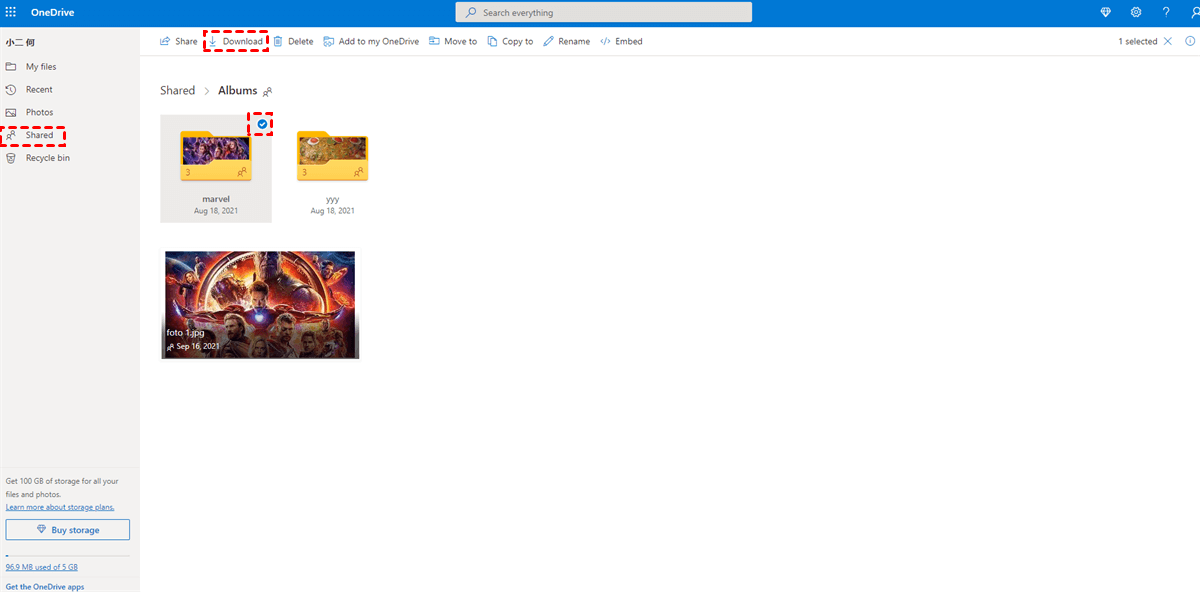Viewport: 1200px width, 592px height.
Task: Toggle the marvel folder selection checkmark
Action: tap(262, 124)
